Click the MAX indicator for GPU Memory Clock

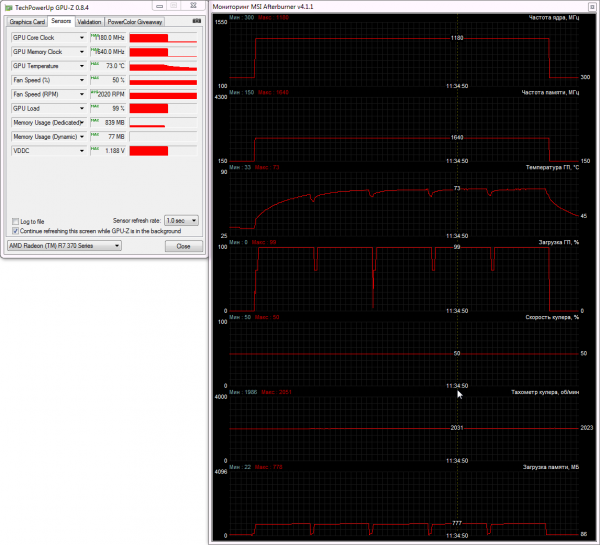point(94,49)
